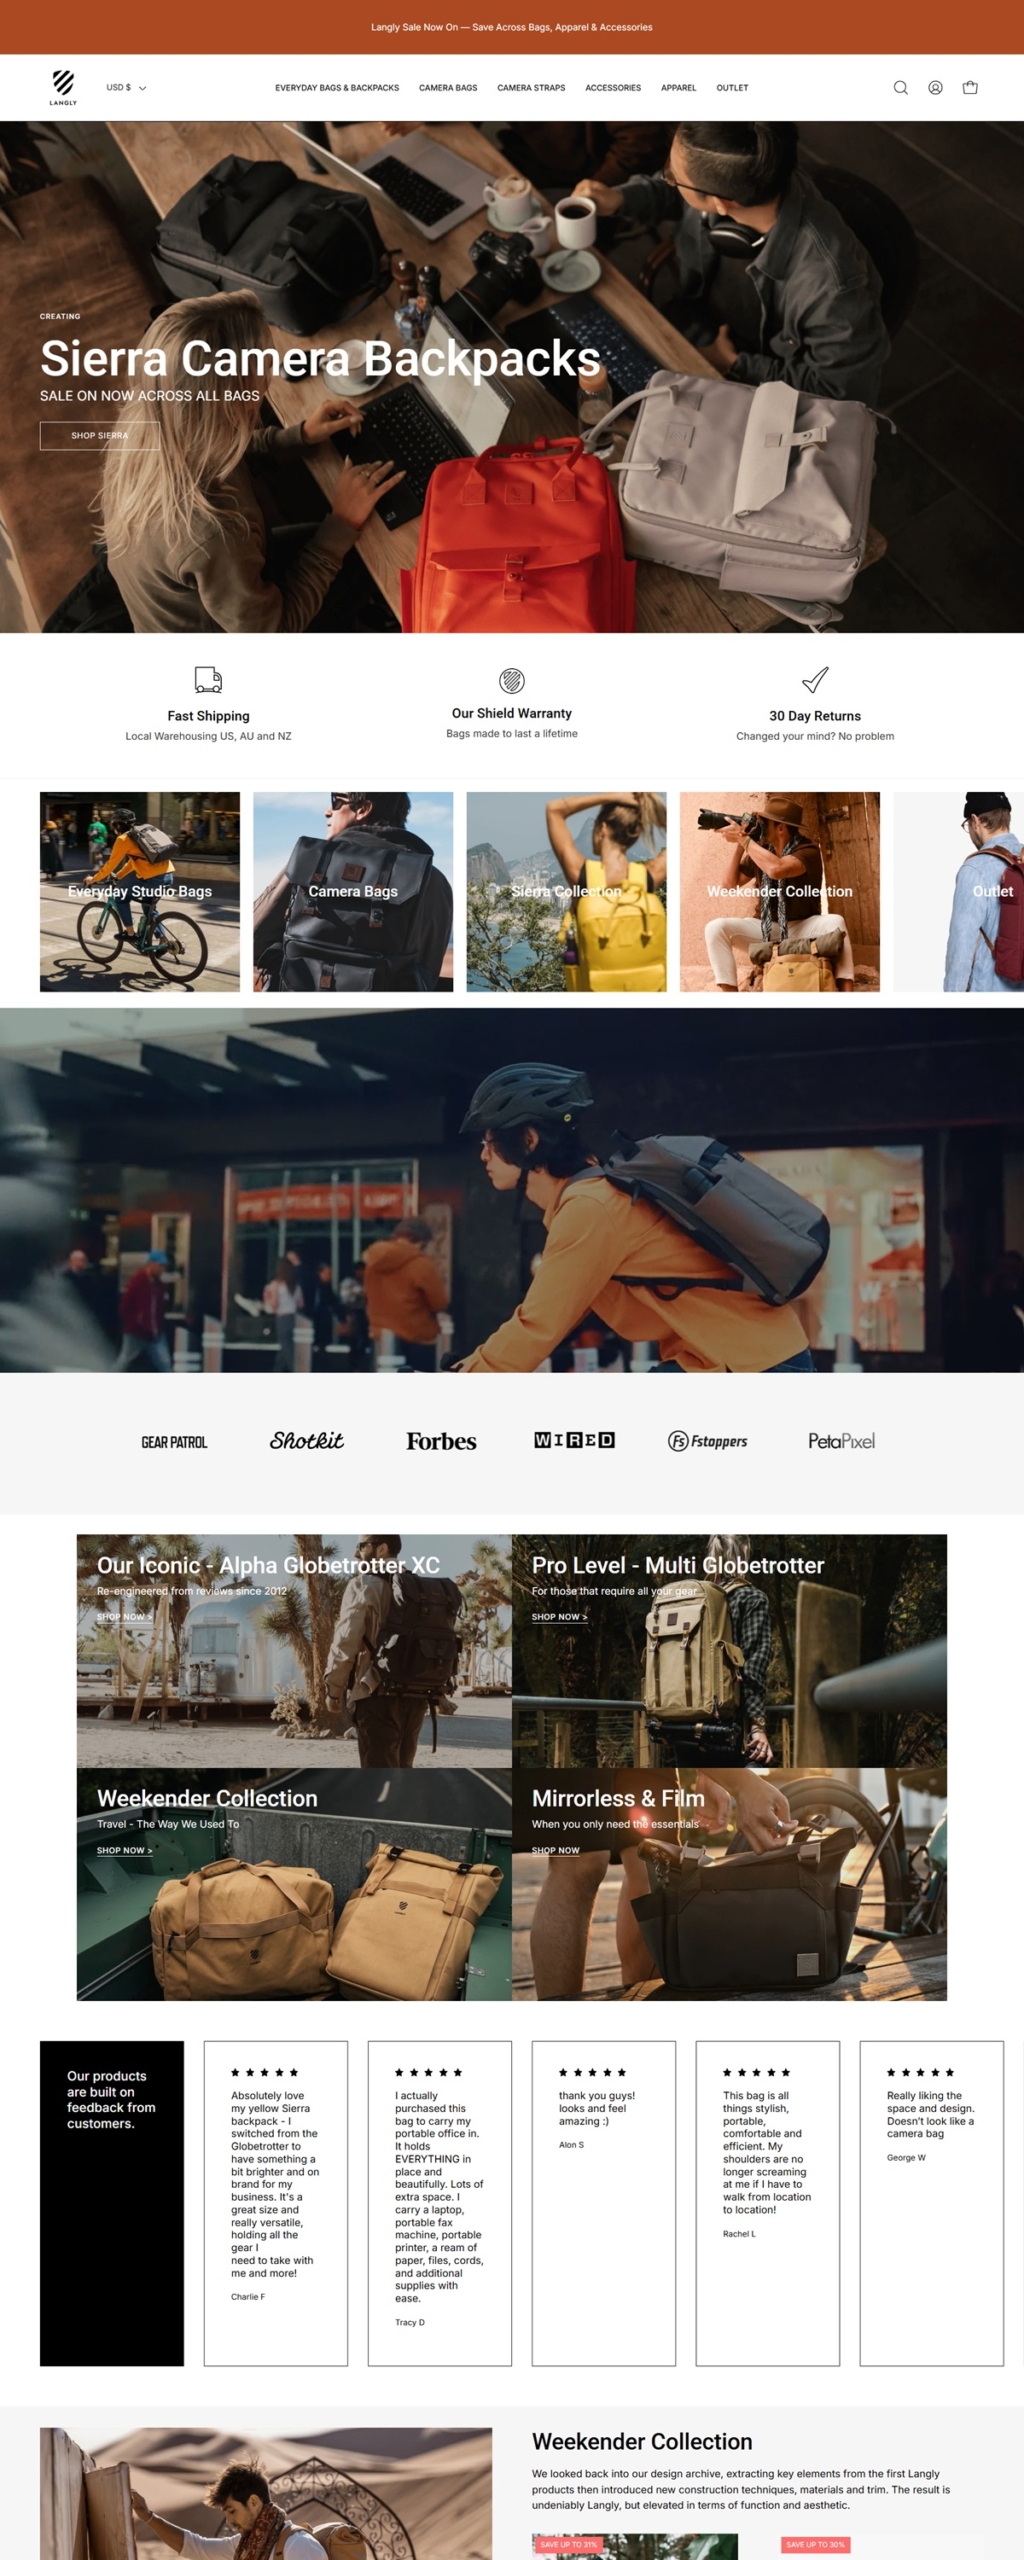Click the bottom Weekender Collection heading

tap(642, 2441)
